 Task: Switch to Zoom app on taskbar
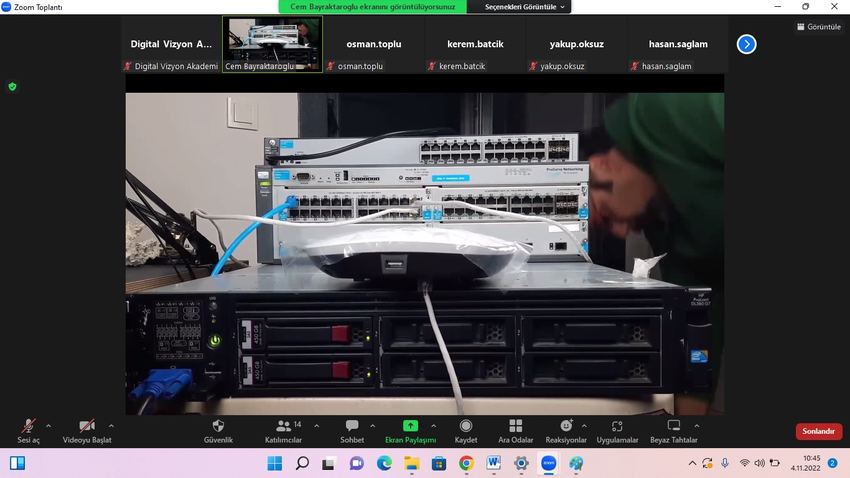click(x=549, y=463)
